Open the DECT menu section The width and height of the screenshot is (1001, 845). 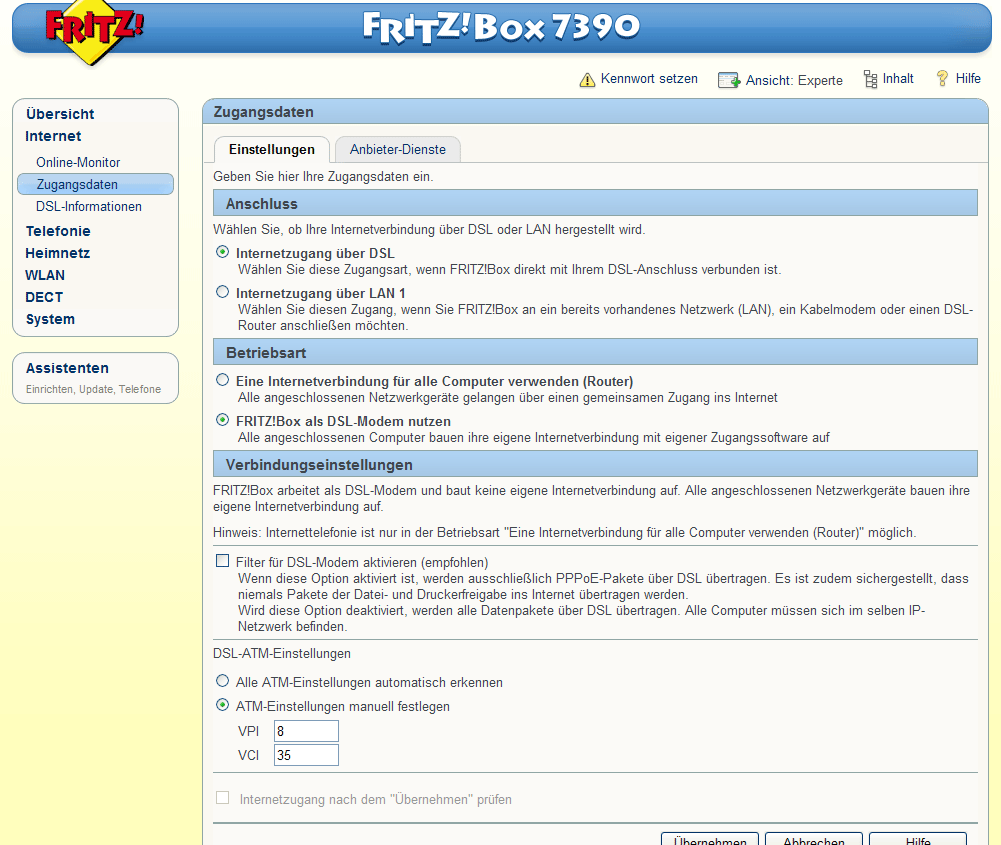pyautogui.click(x=44, y=297)
